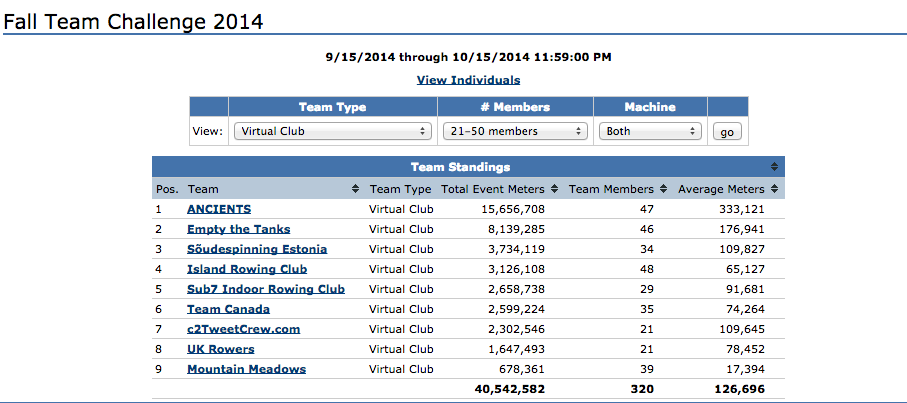
Task: Sort by Team Members arrows
Action: (x=663, y=189)
